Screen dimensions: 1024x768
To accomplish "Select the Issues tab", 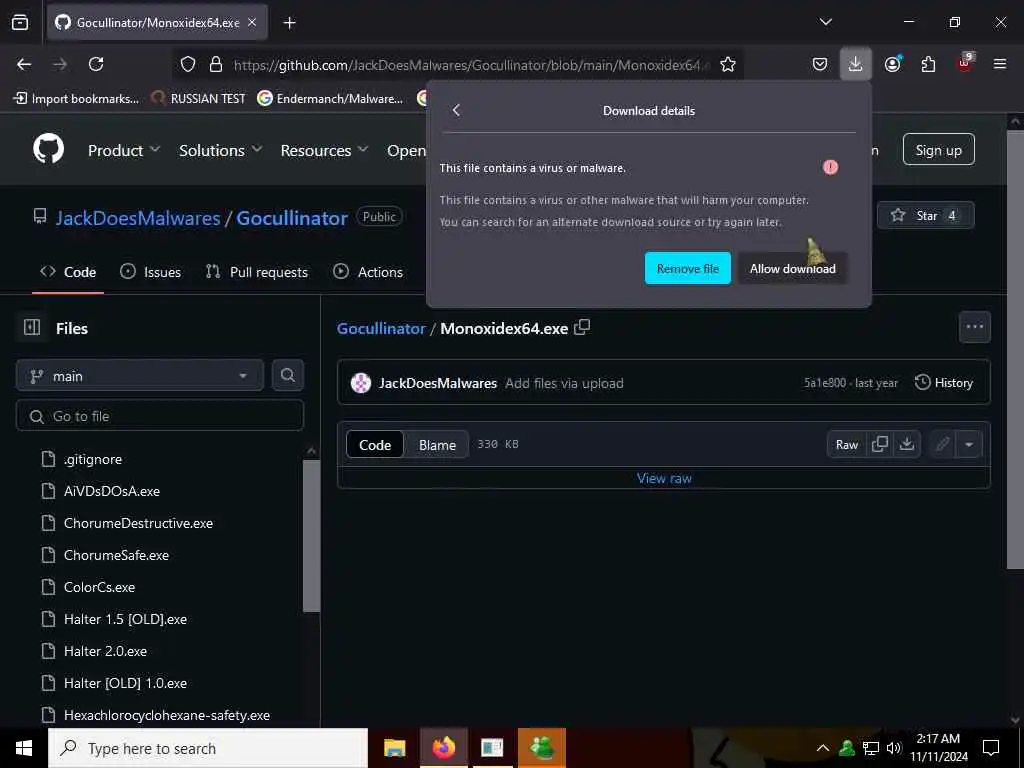I will coord(151,272).
